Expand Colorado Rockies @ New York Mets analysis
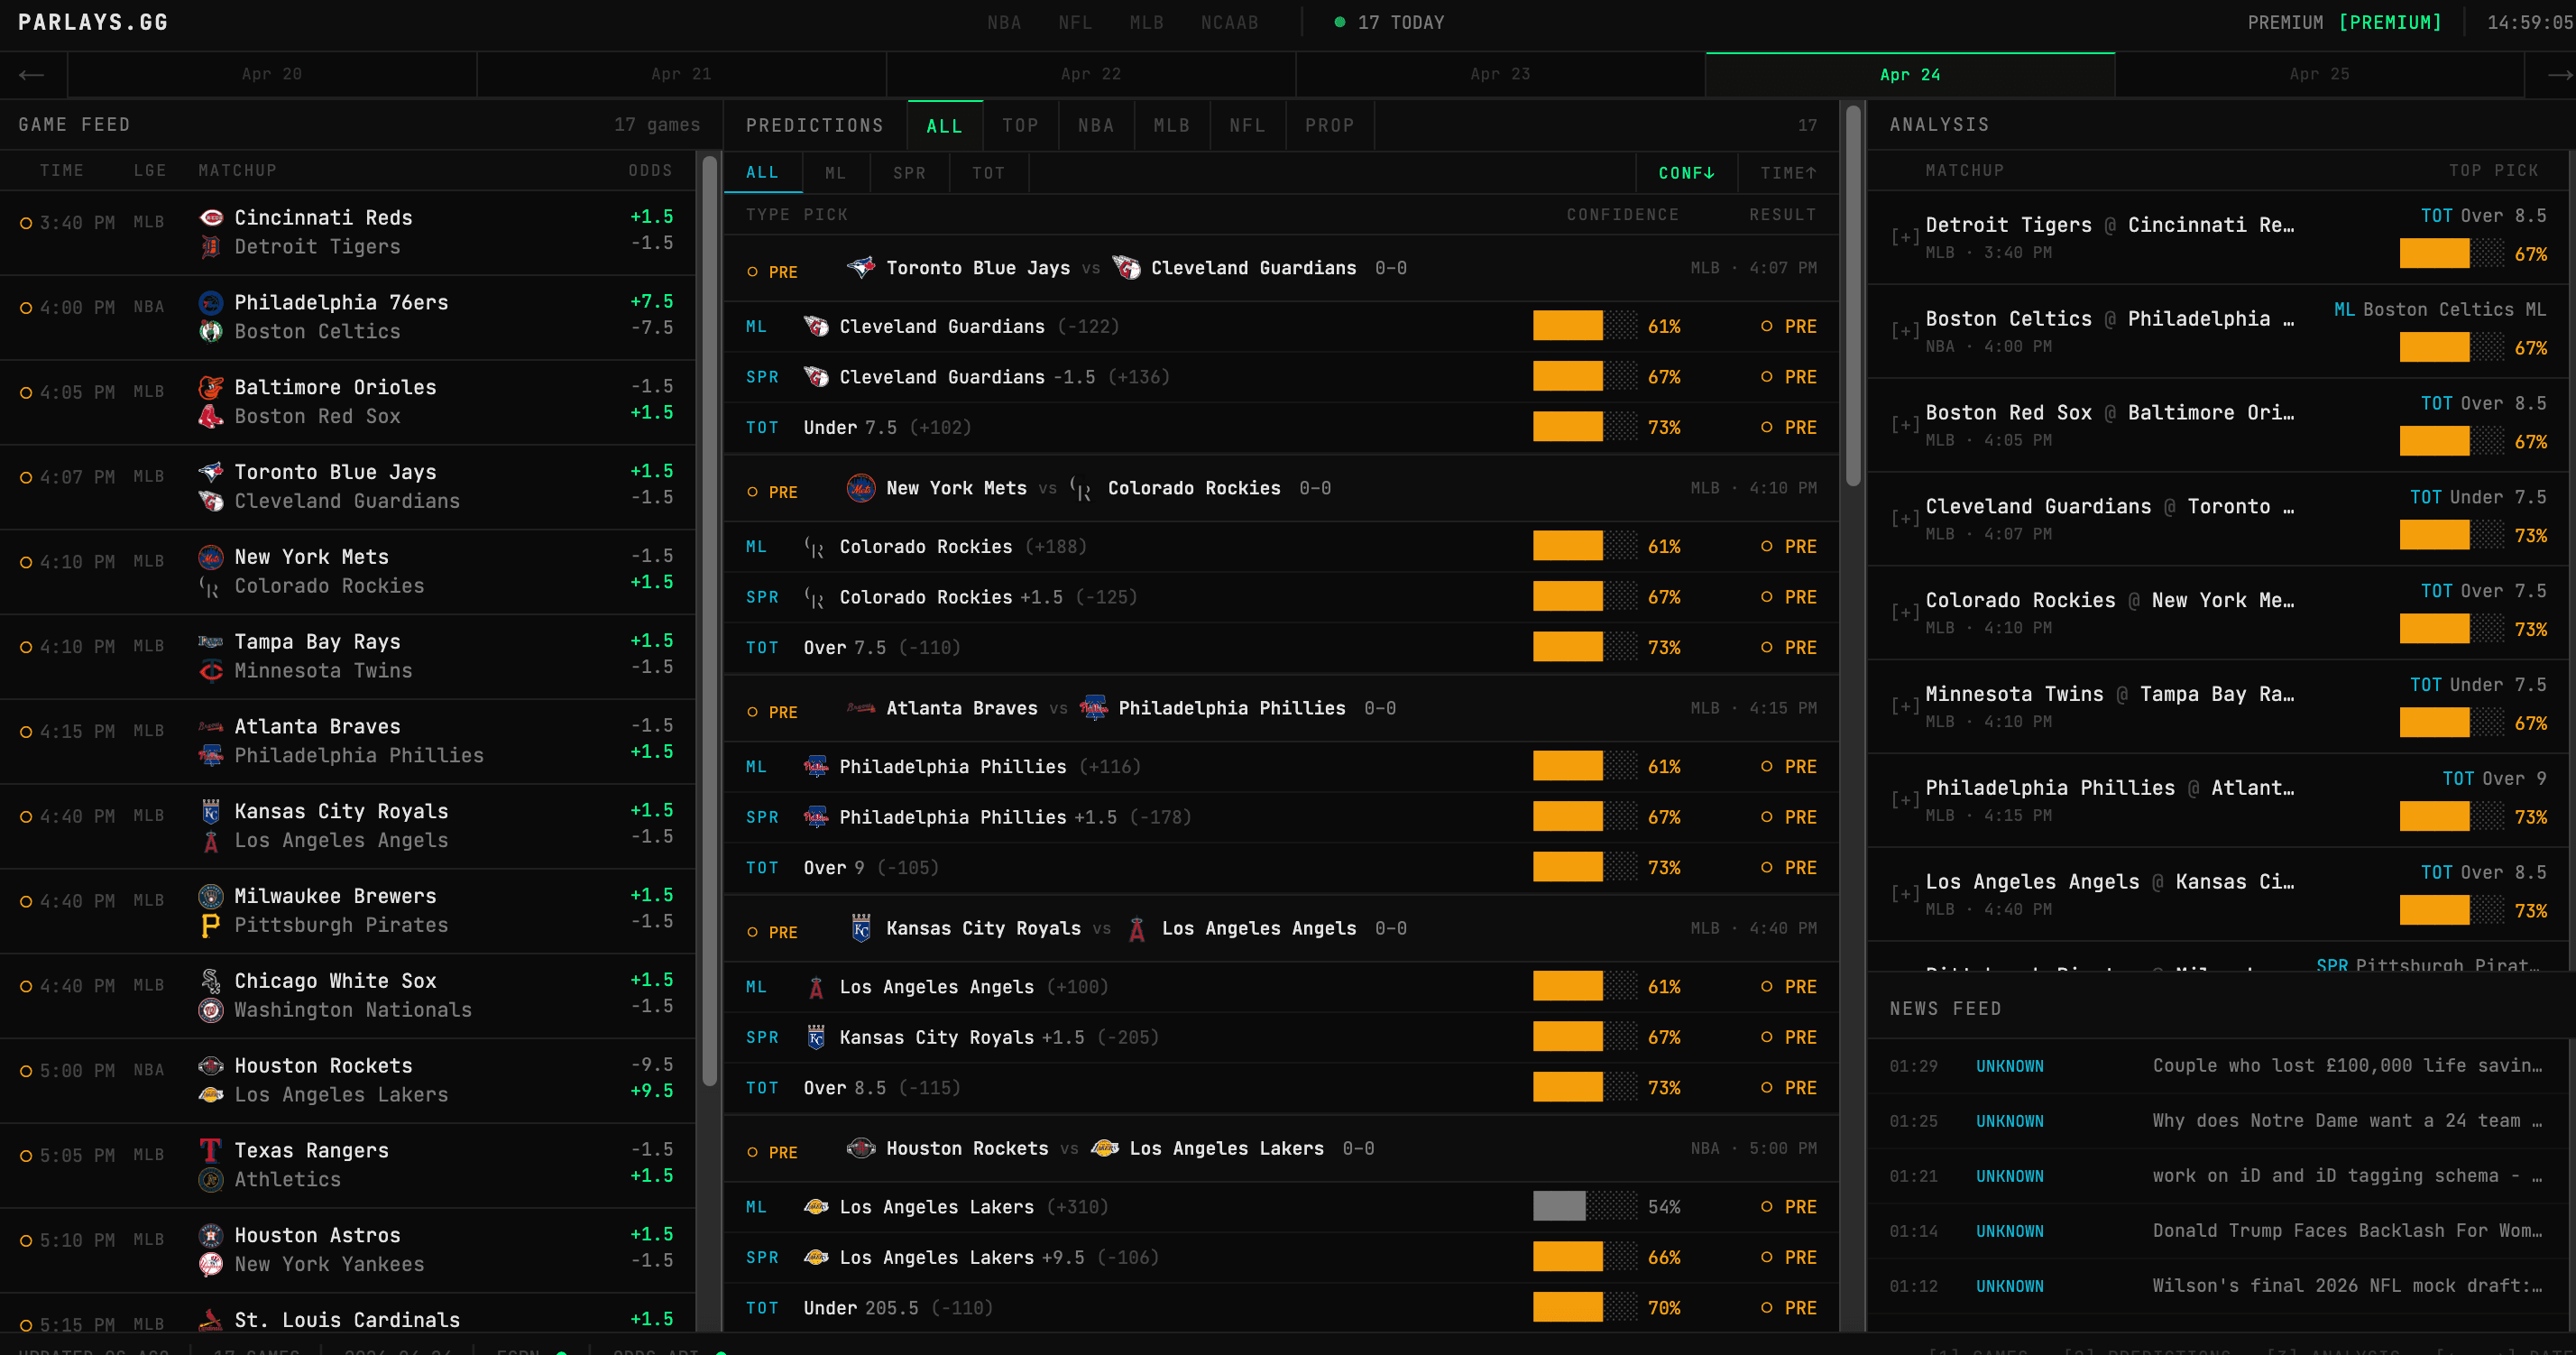This screenshot has height=1355, width=2576. [1904, 613]
